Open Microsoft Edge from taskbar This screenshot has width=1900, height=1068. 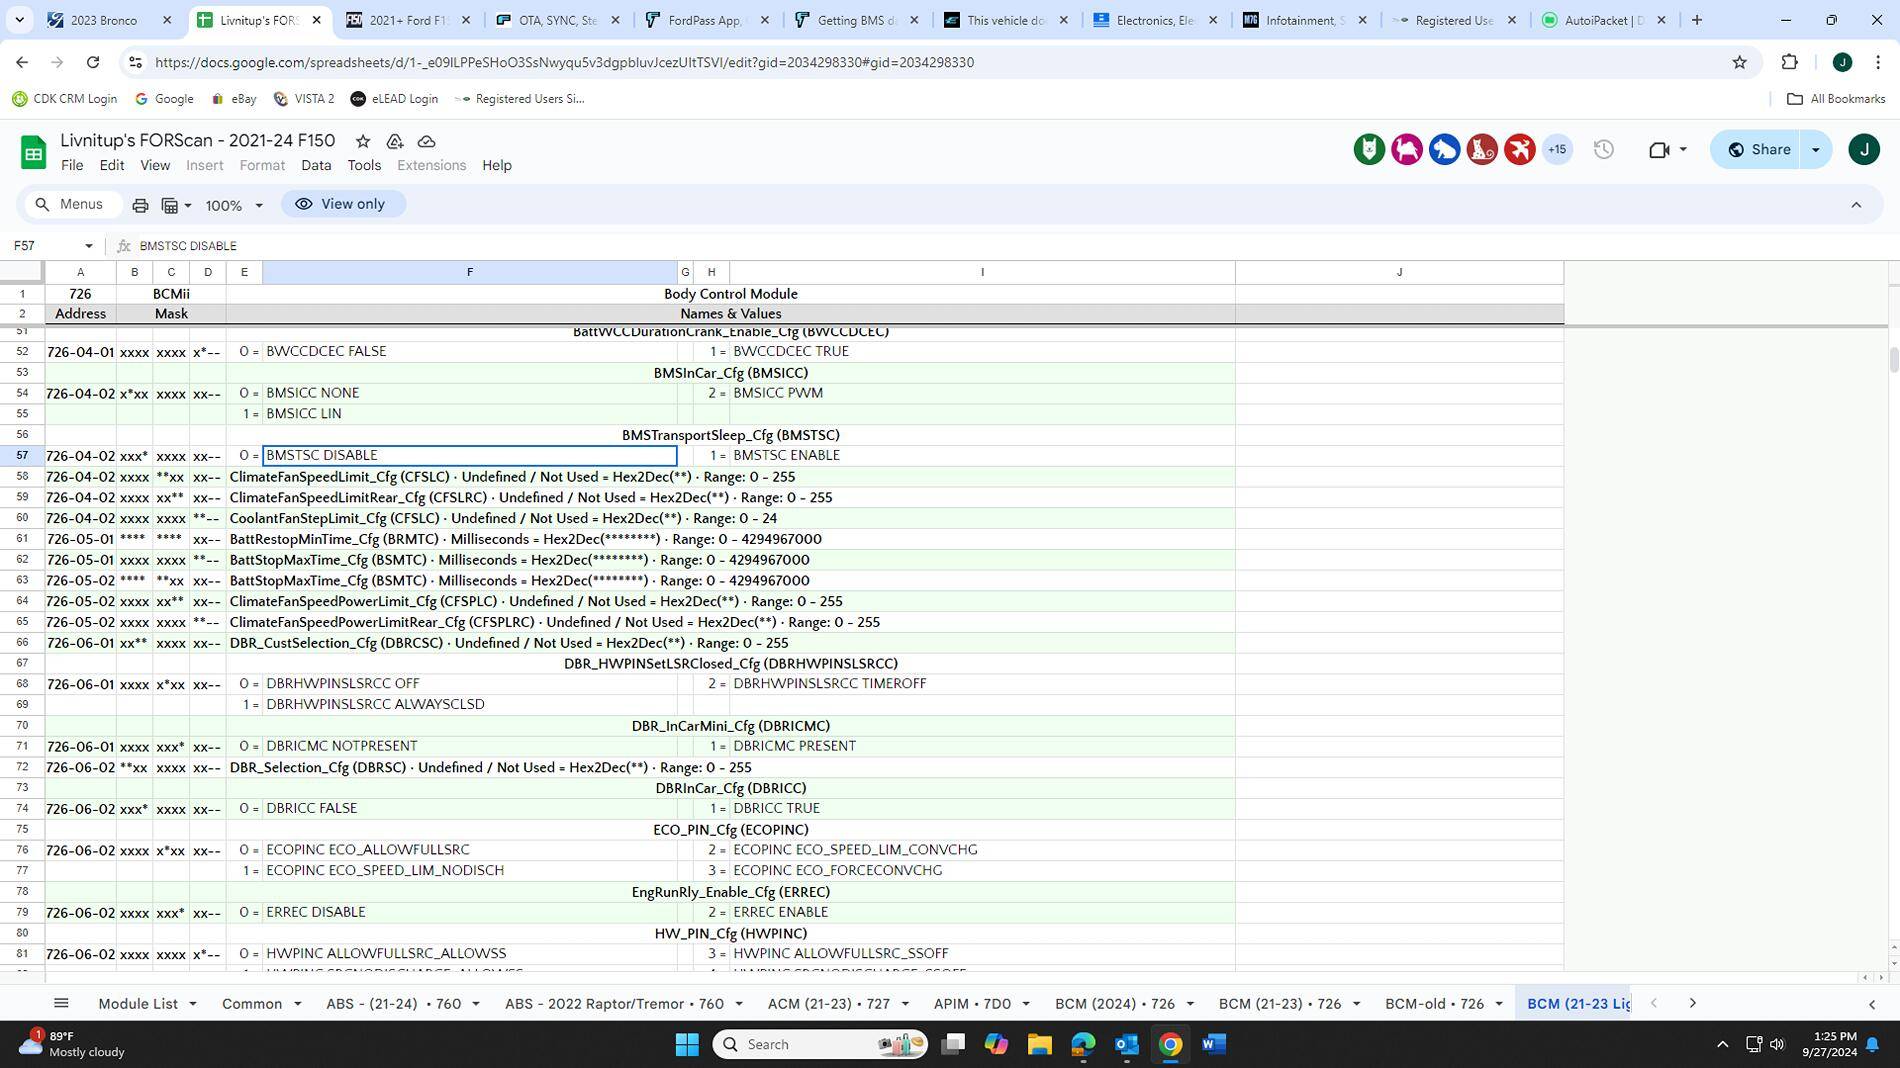tap(1083, 1044)
